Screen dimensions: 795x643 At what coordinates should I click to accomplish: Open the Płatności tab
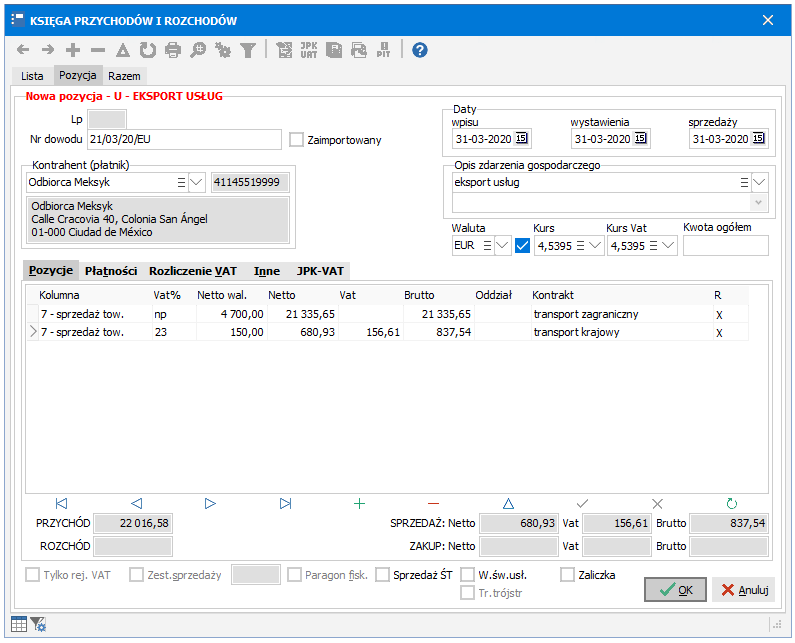(111, 271)
